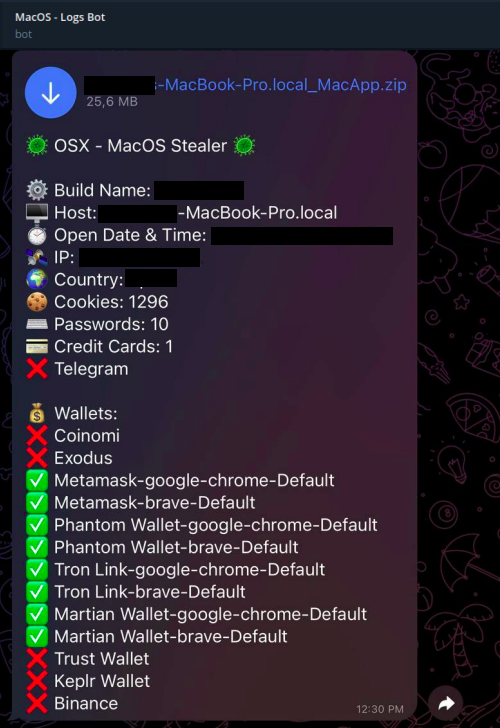Click the cookie emoji next to Cookies
500x728 pixels.
coord(37,302)
